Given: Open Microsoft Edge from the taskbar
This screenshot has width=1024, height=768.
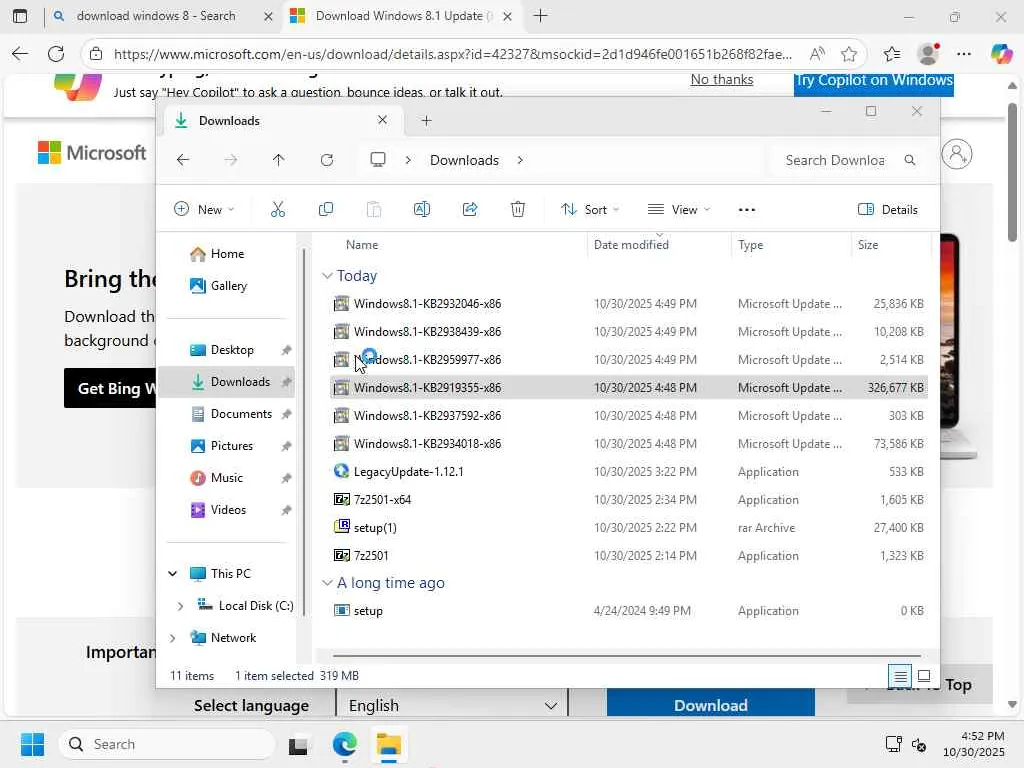Looking at the screenshot, I should point(344,744).
